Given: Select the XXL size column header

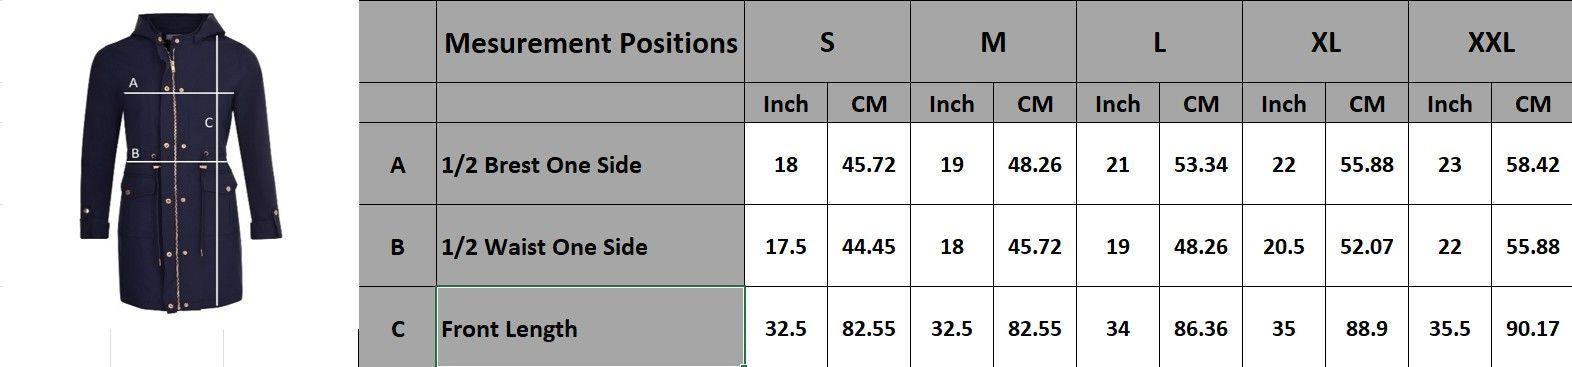Looking at the screenshot, I should 1490,42.
